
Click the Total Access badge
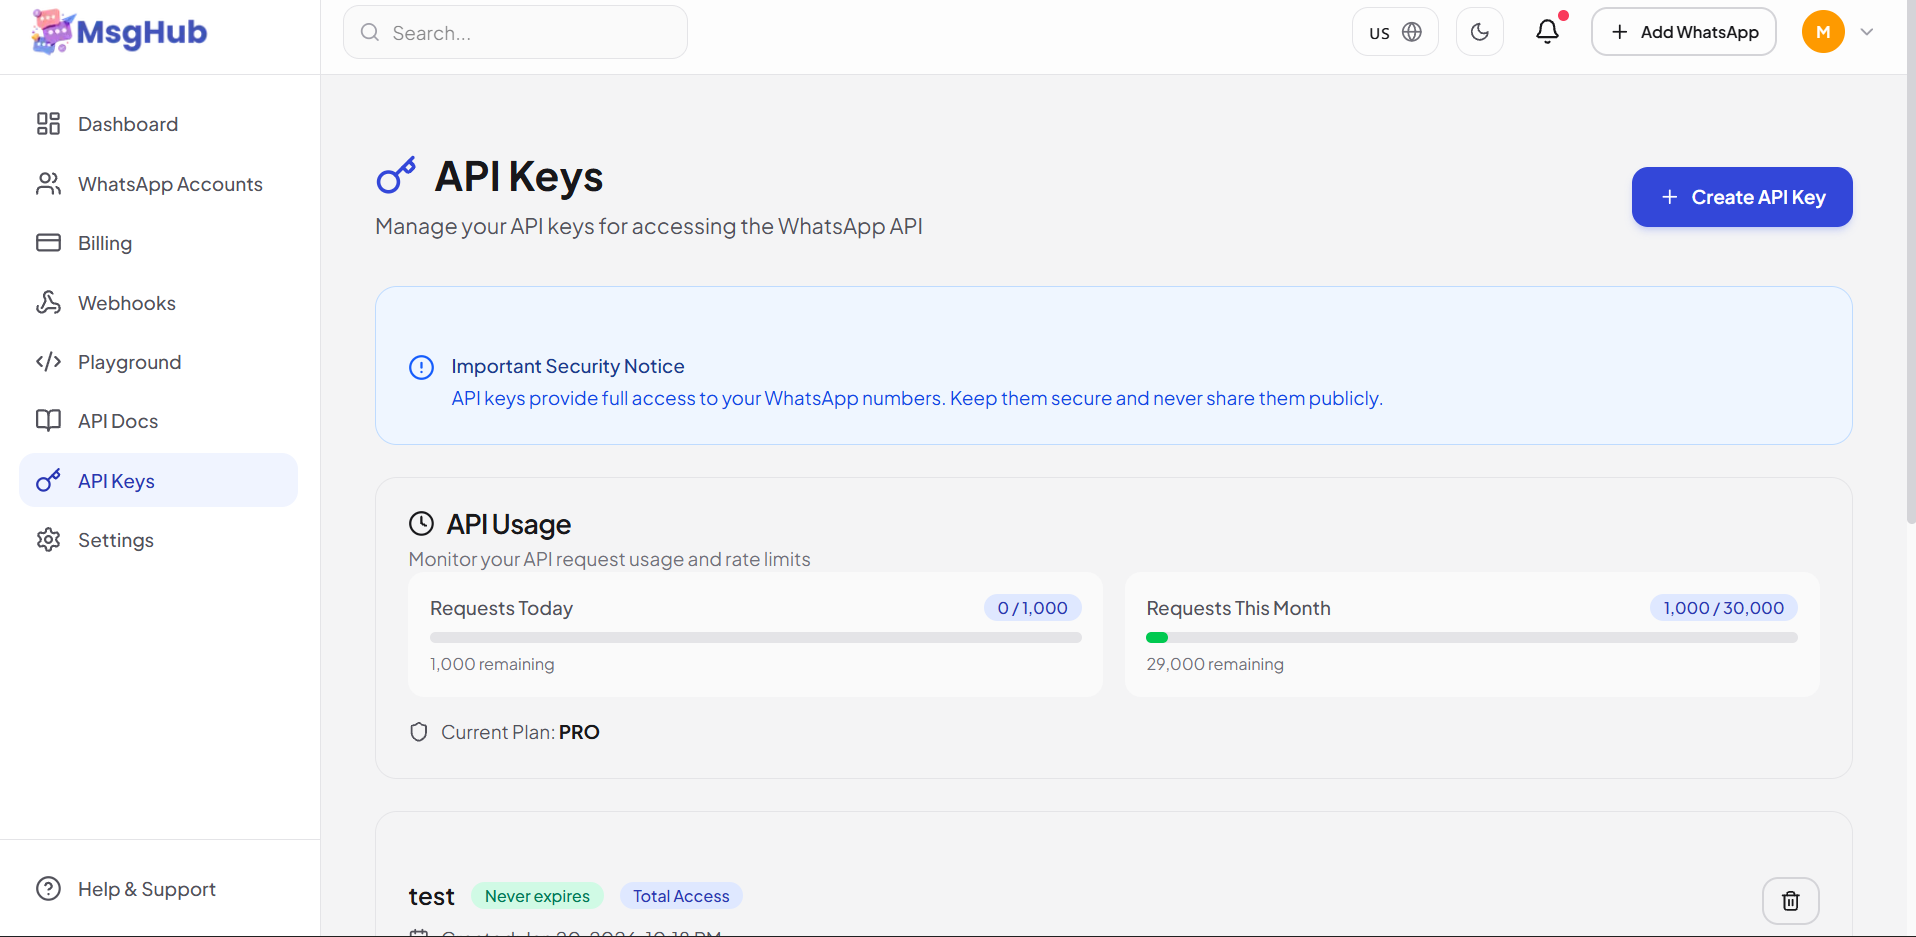681,896
